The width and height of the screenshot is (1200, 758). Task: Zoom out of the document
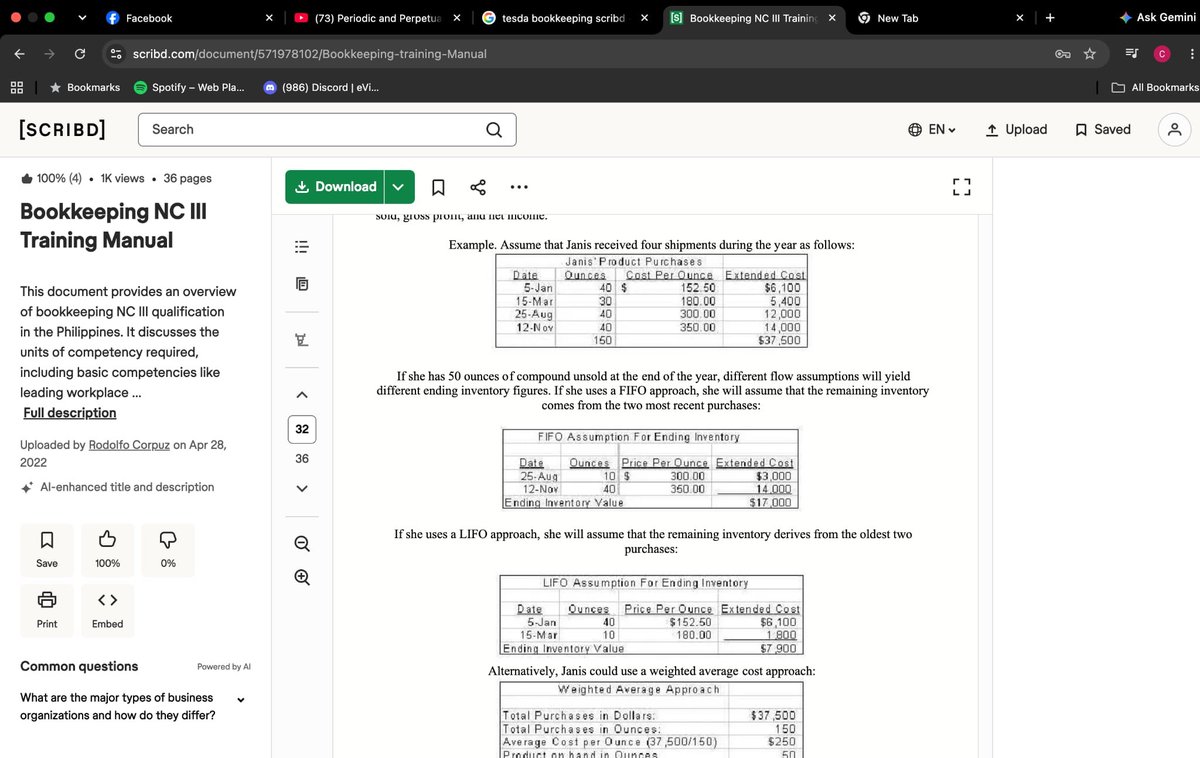coord(302,544)
